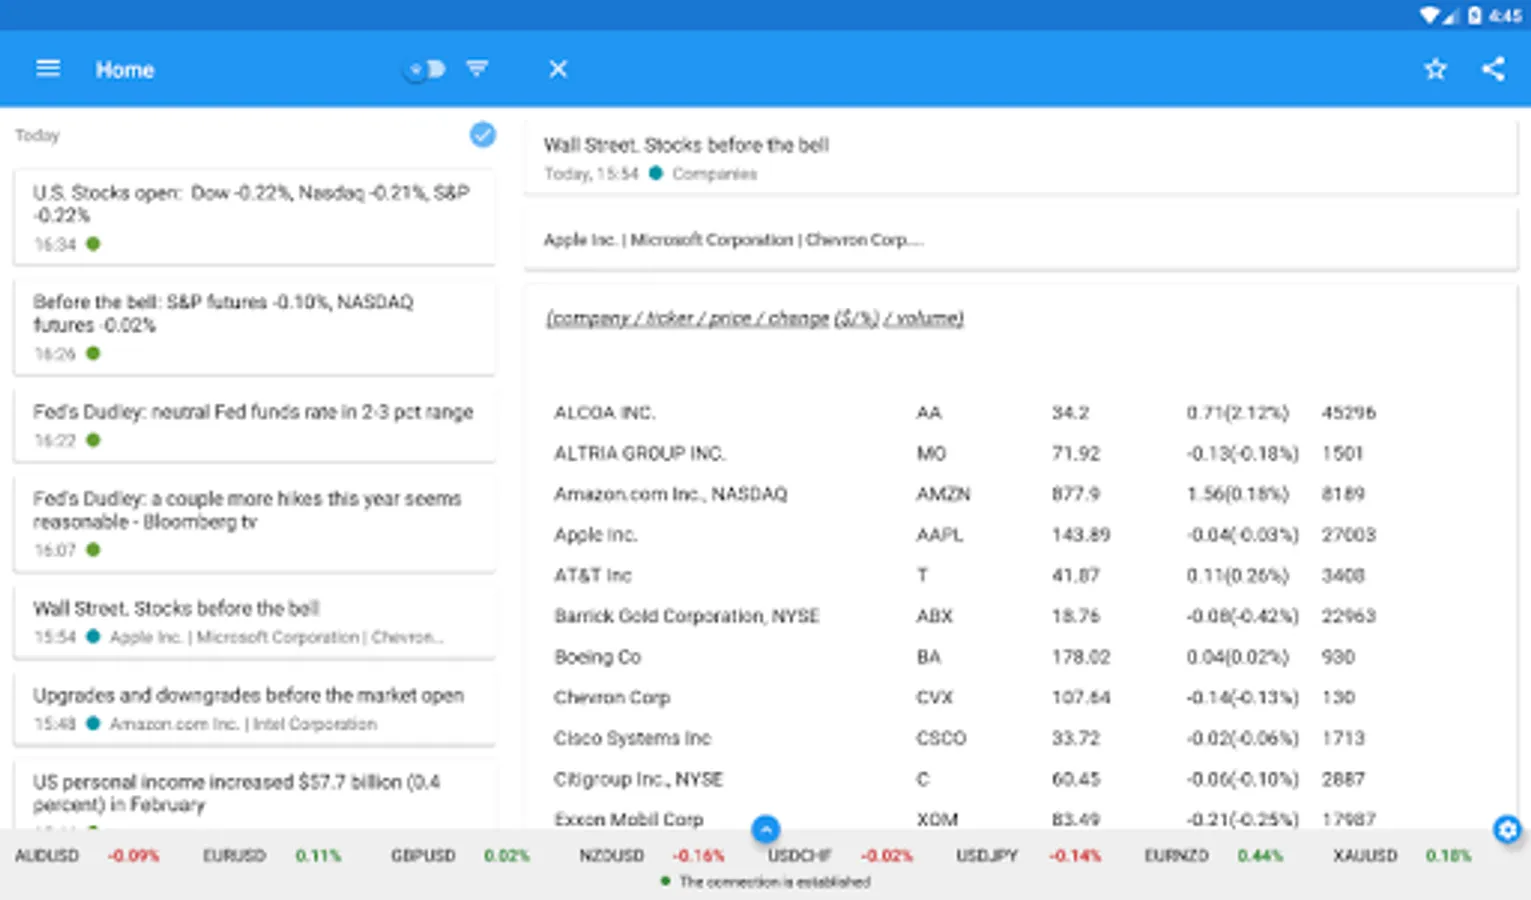
Task: Open the ticker settings gear
Action: pos(1507,829)
